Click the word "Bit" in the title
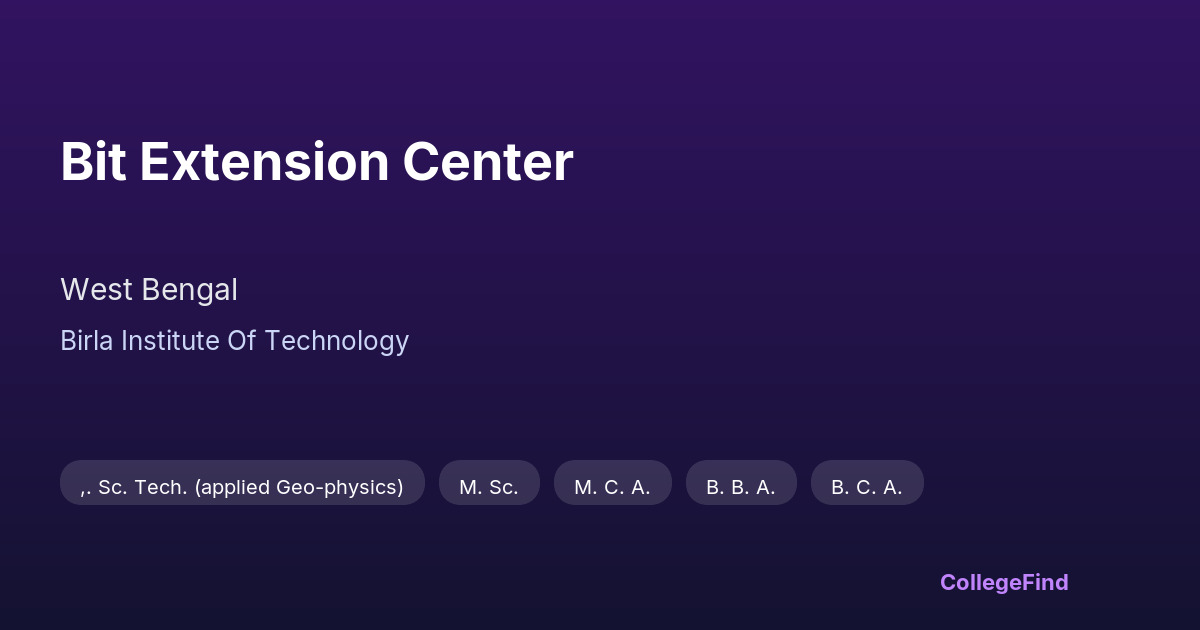 coord(92,162)
